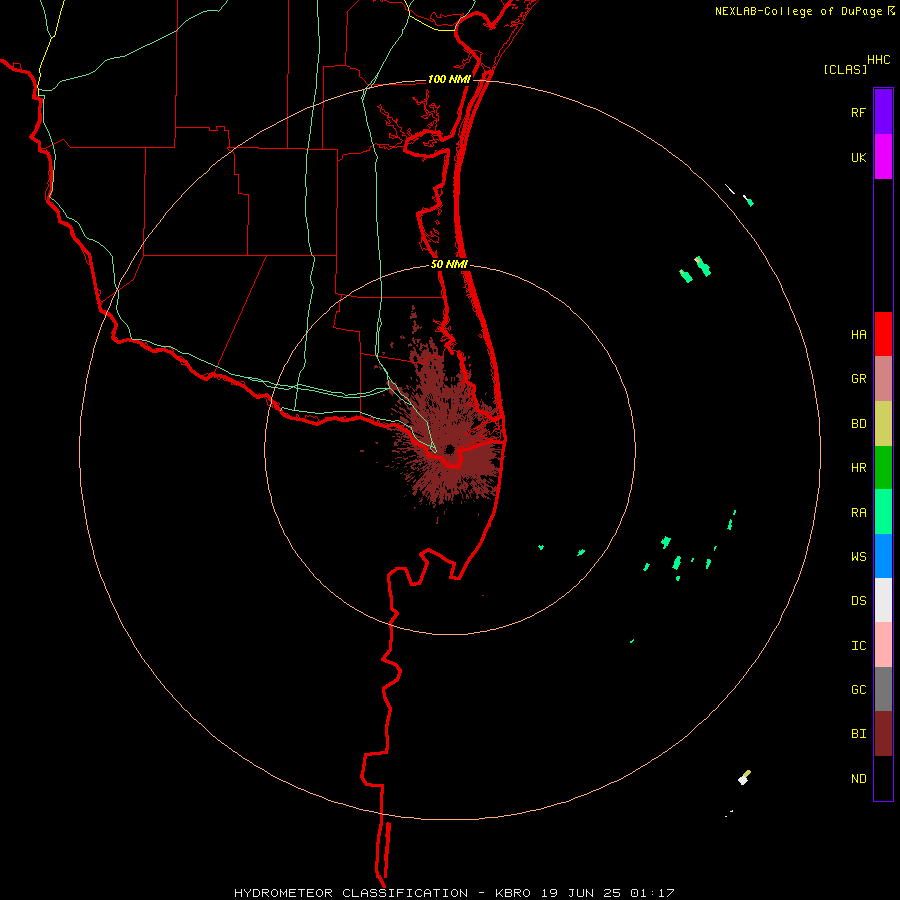Click the BD legend label
The image size is (900, 900).
[858, 424]
